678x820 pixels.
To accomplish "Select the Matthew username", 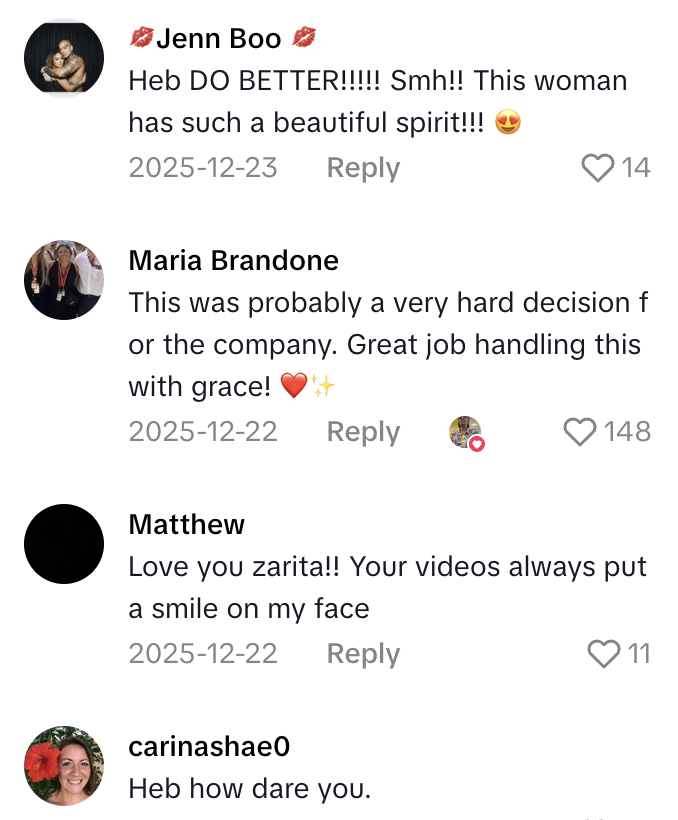I will point(187,525).
